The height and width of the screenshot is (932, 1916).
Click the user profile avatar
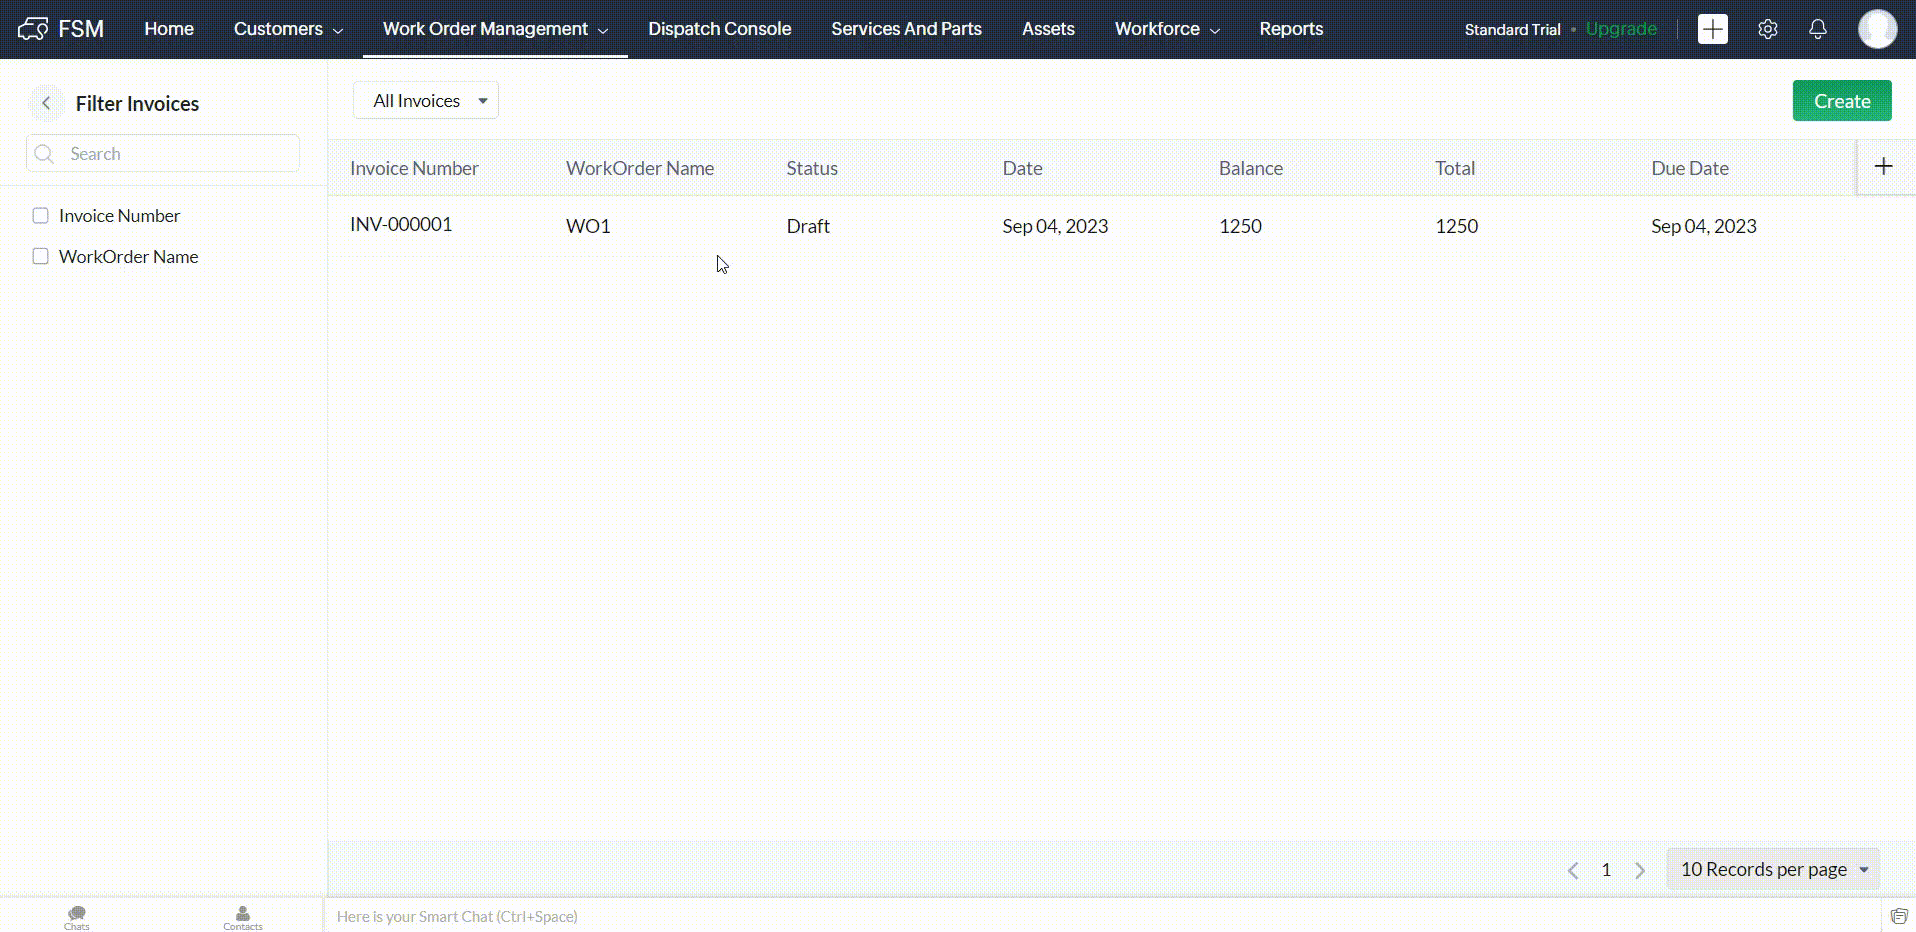1876,29
